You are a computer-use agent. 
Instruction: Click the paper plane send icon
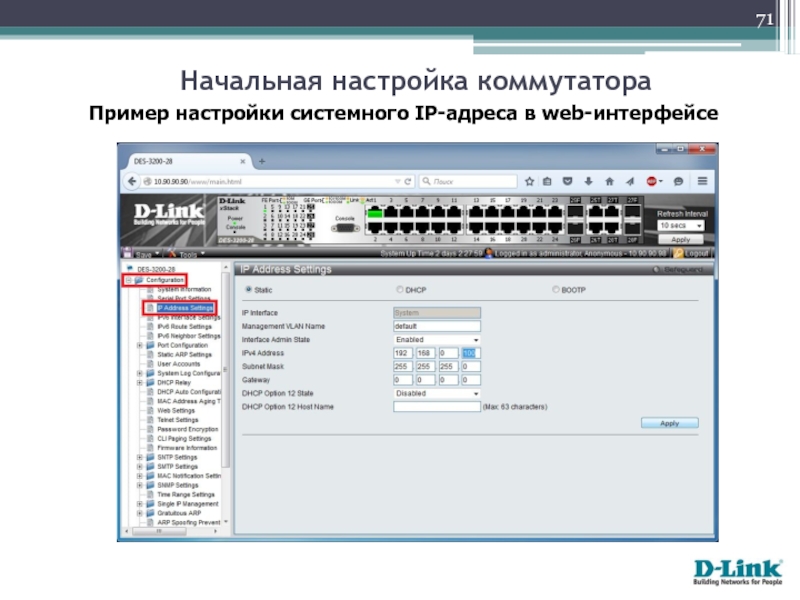point(630,182)
